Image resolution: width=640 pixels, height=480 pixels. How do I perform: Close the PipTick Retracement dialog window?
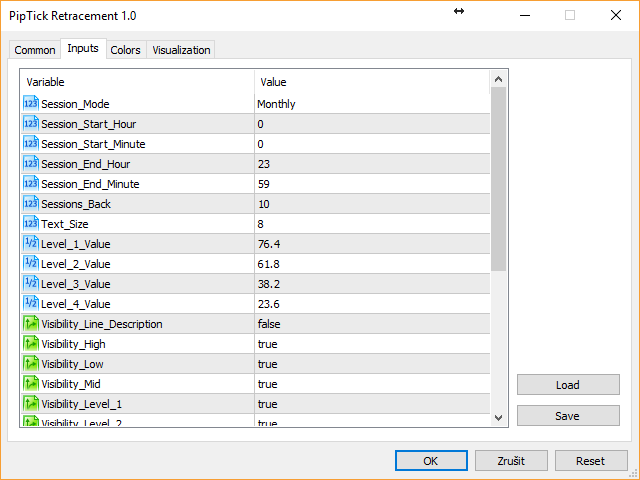point(616,16)
